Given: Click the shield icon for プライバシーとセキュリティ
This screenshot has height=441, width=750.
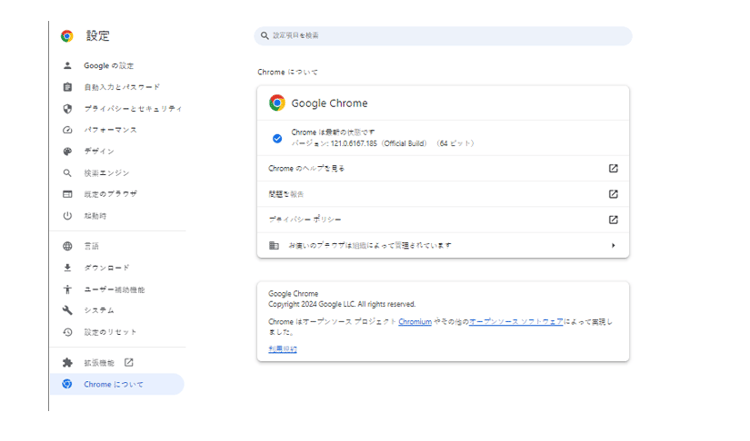Looking at the screenshot, I should click(67, 108).
